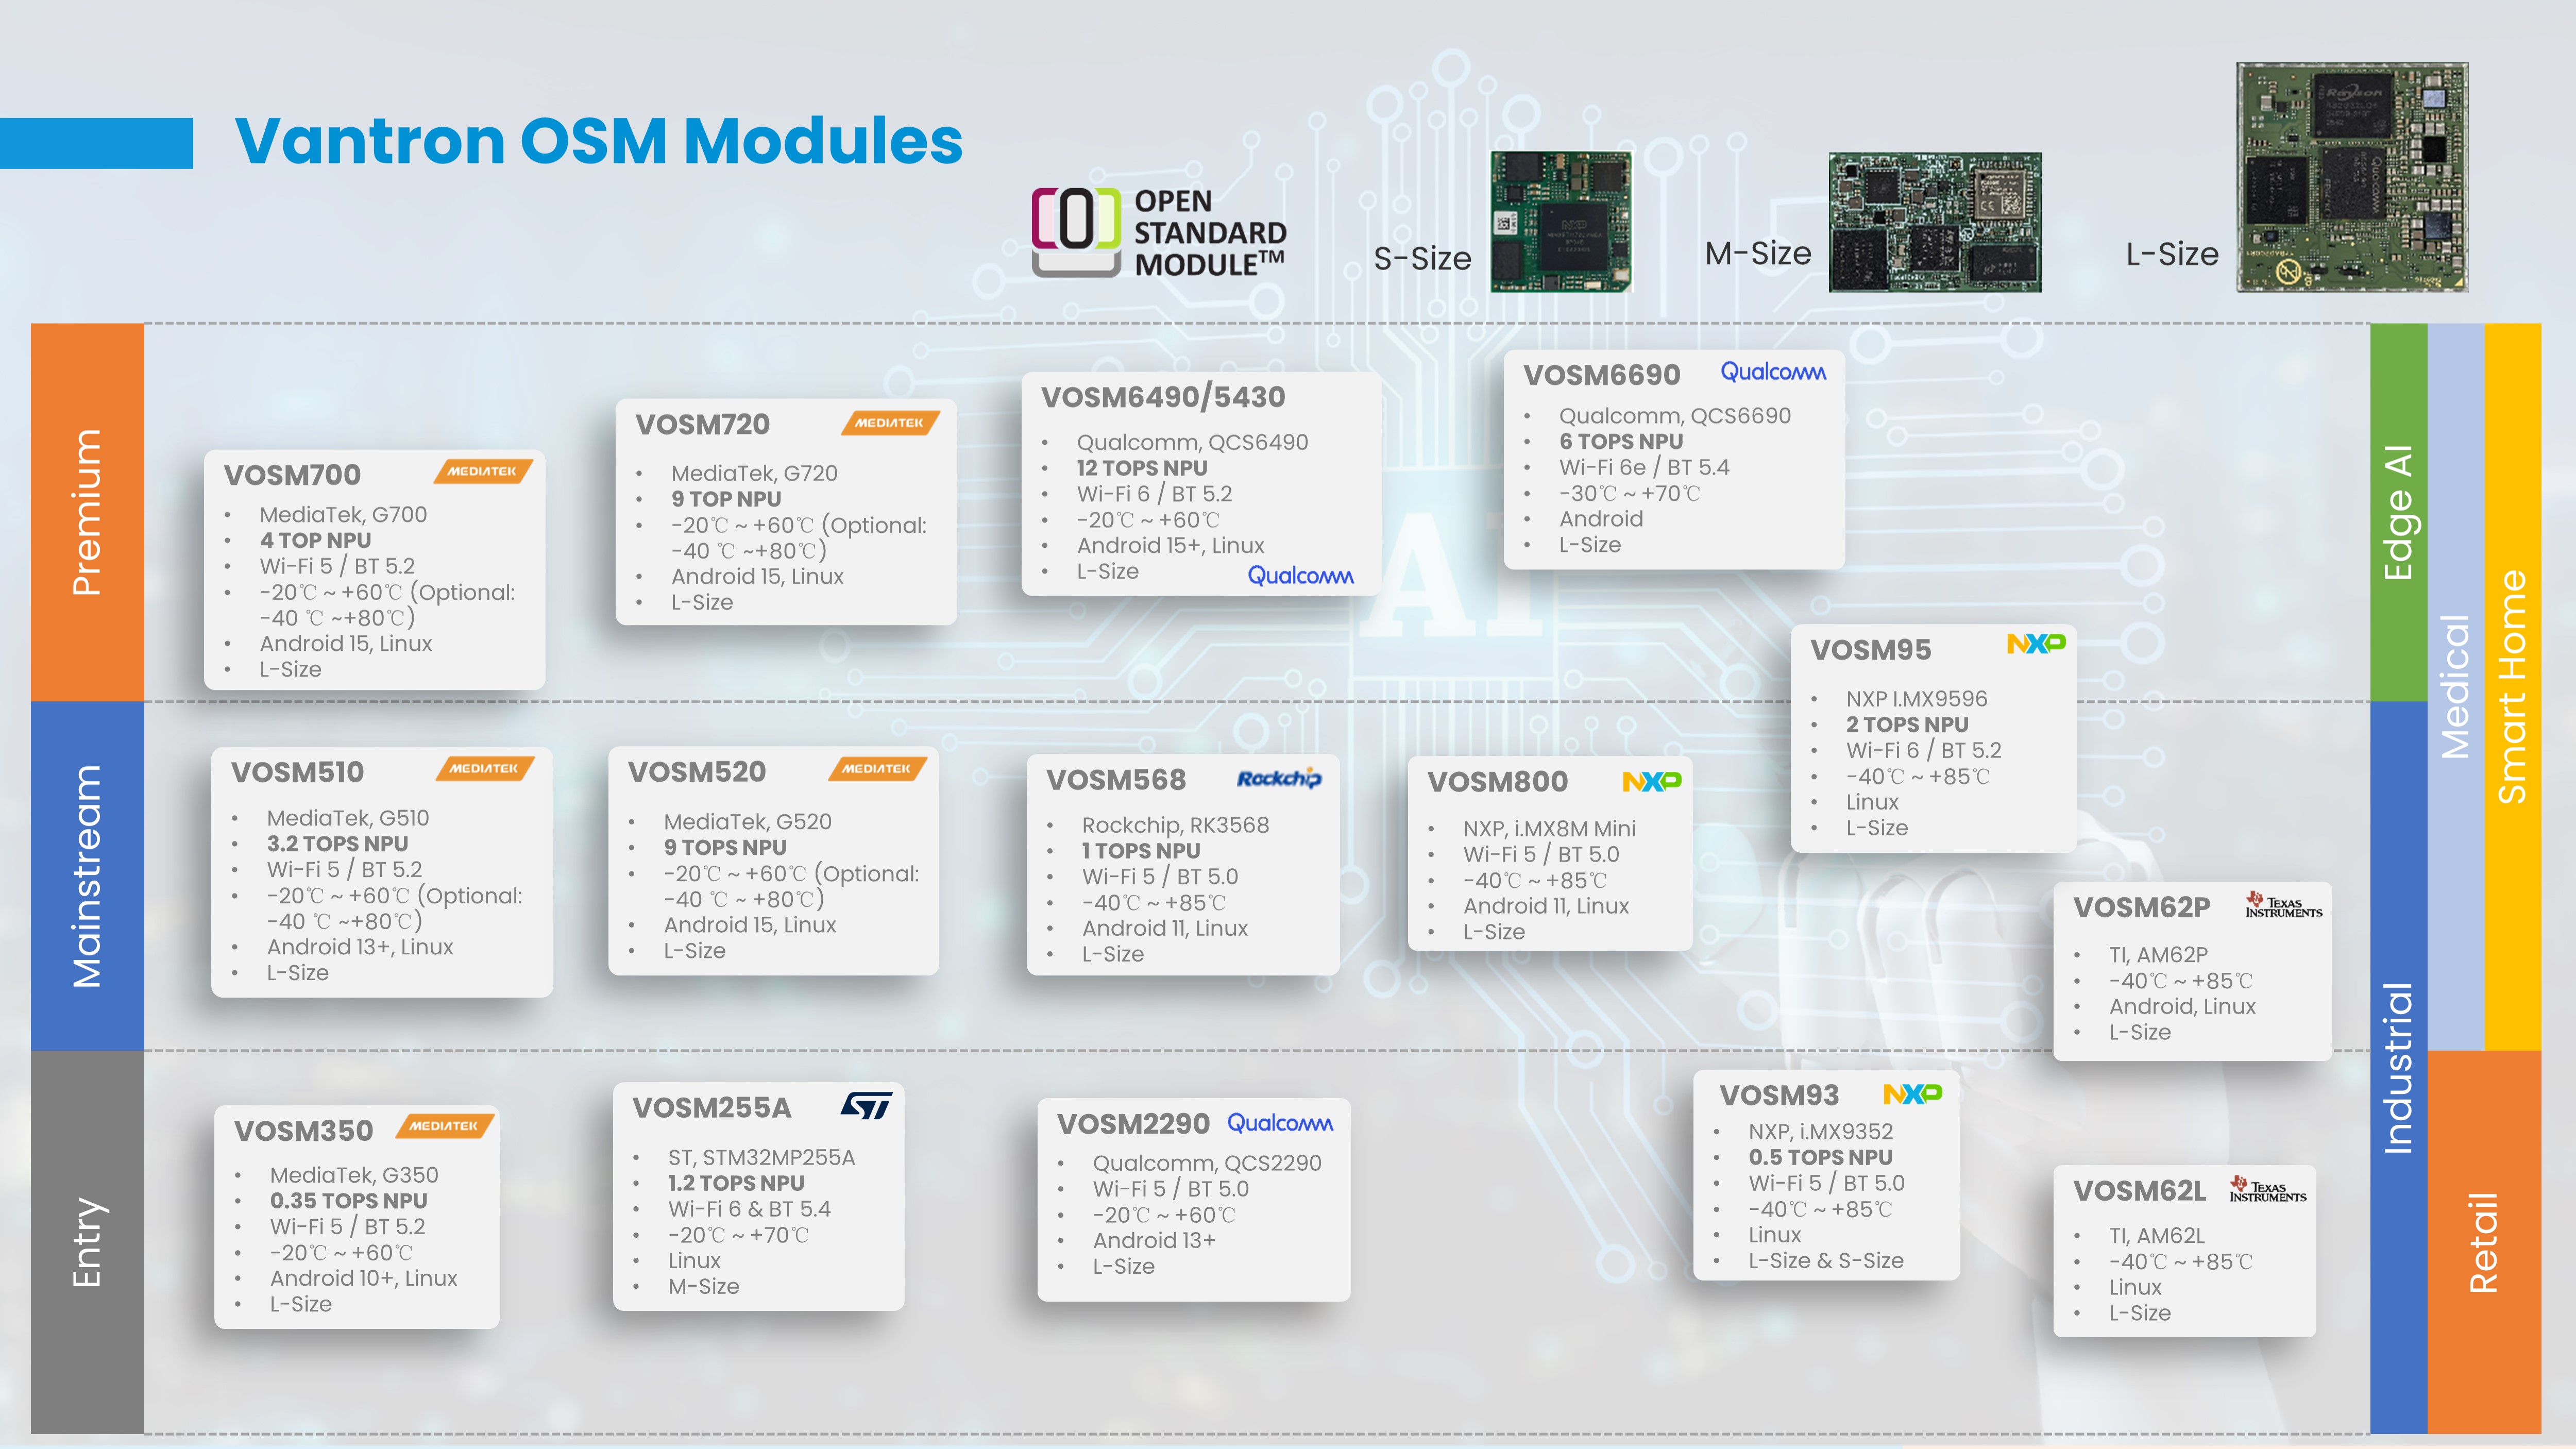Click the VOSM62L card heading
Screen dimensions: 2576x1449
point(2139,1191)
